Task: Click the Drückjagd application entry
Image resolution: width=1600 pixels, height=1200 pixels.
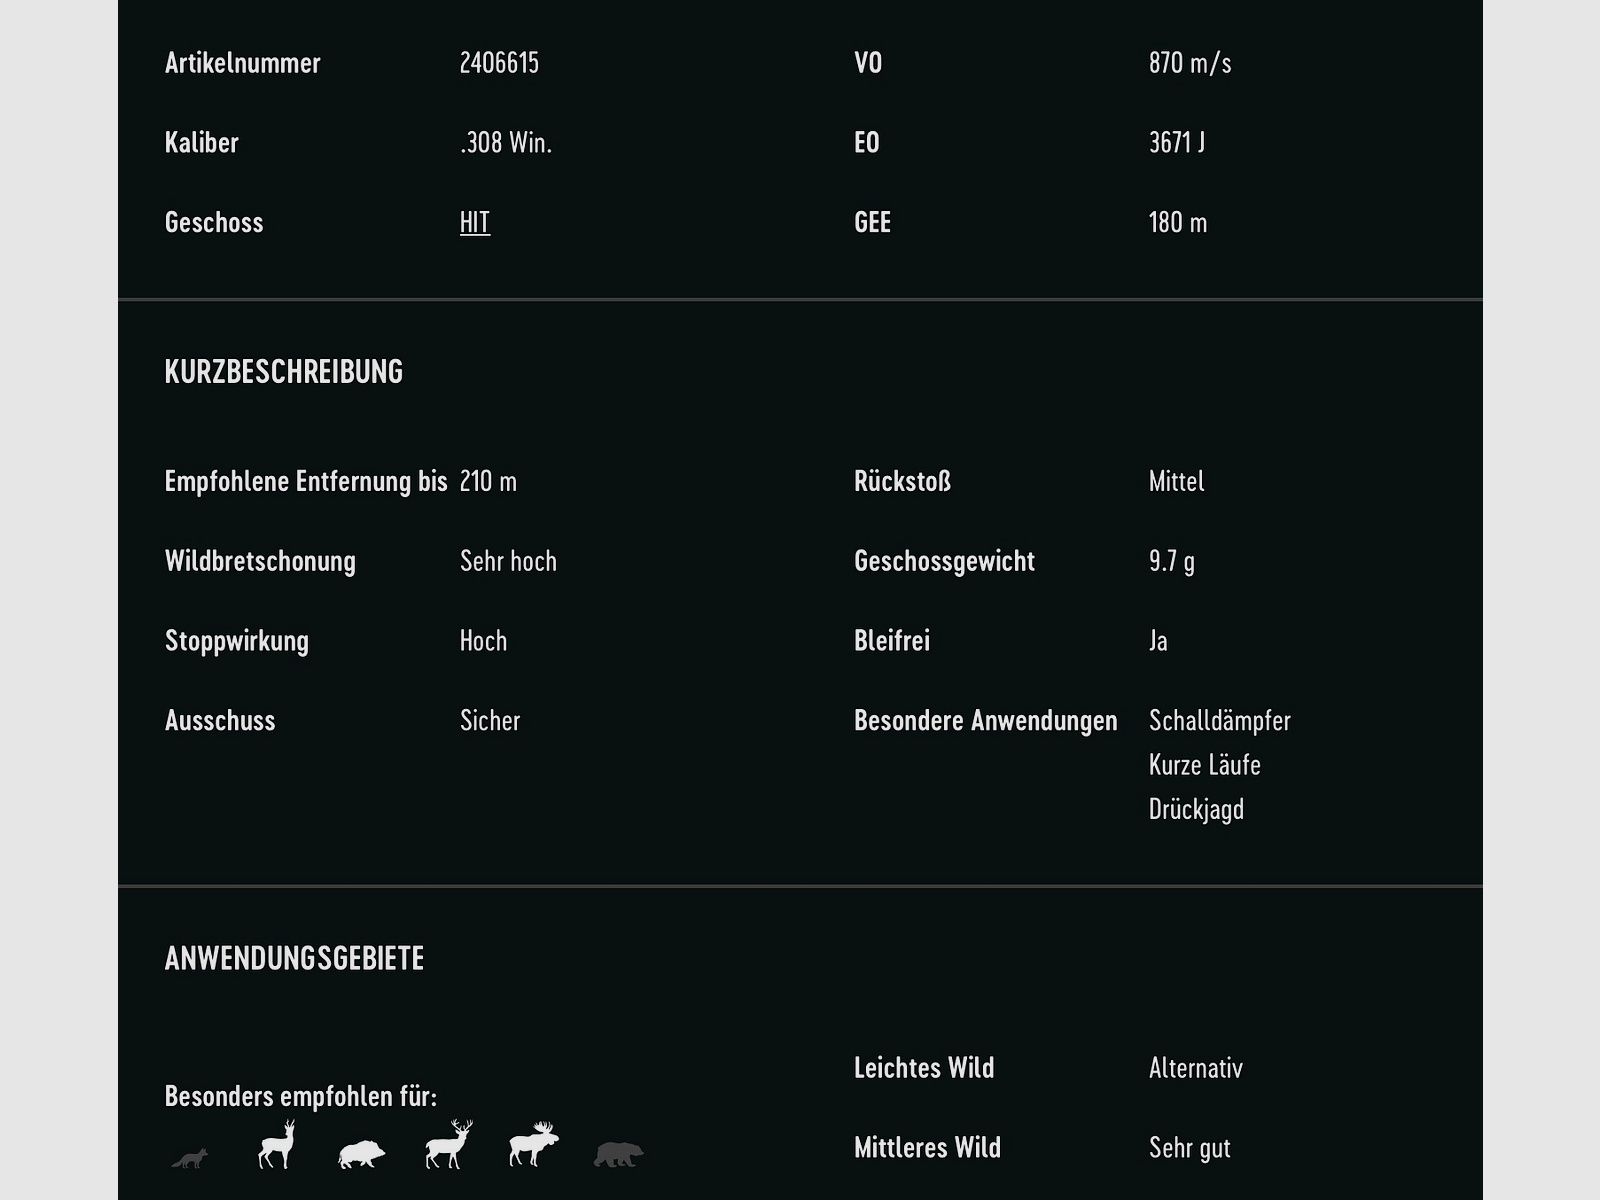Action: 1197,809
